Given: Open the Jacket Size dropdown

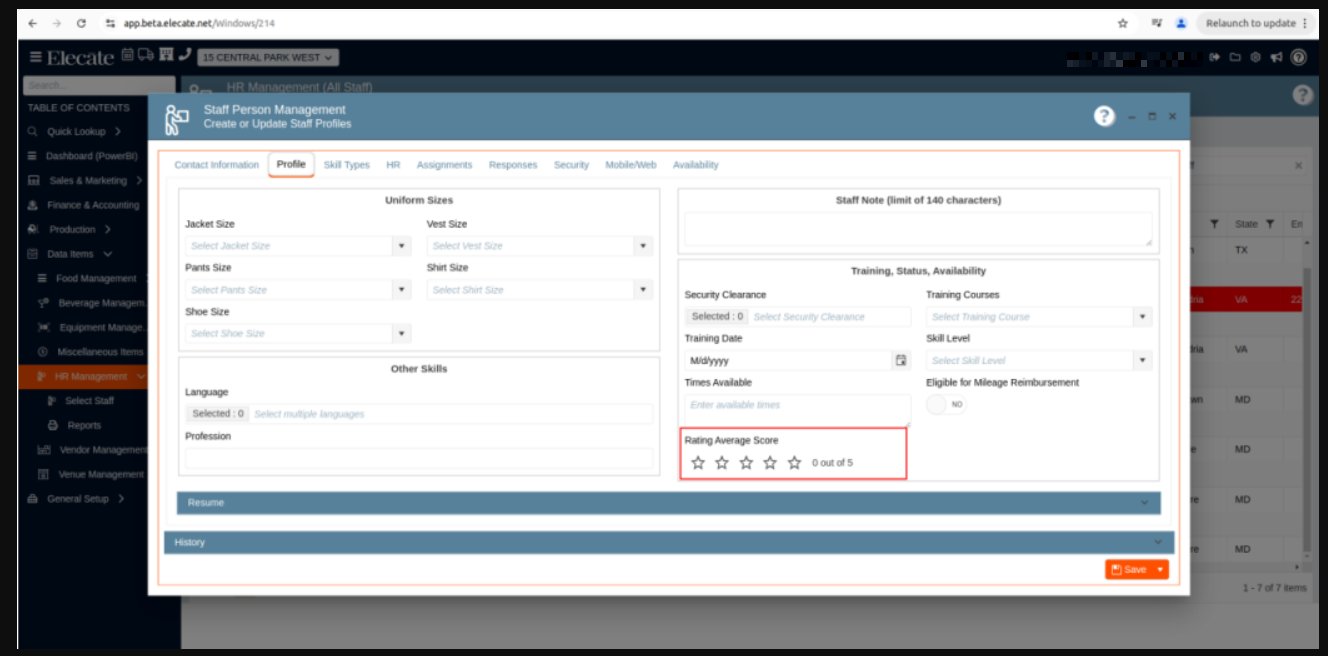Looking at the screenshot, I should pos(401,246).
